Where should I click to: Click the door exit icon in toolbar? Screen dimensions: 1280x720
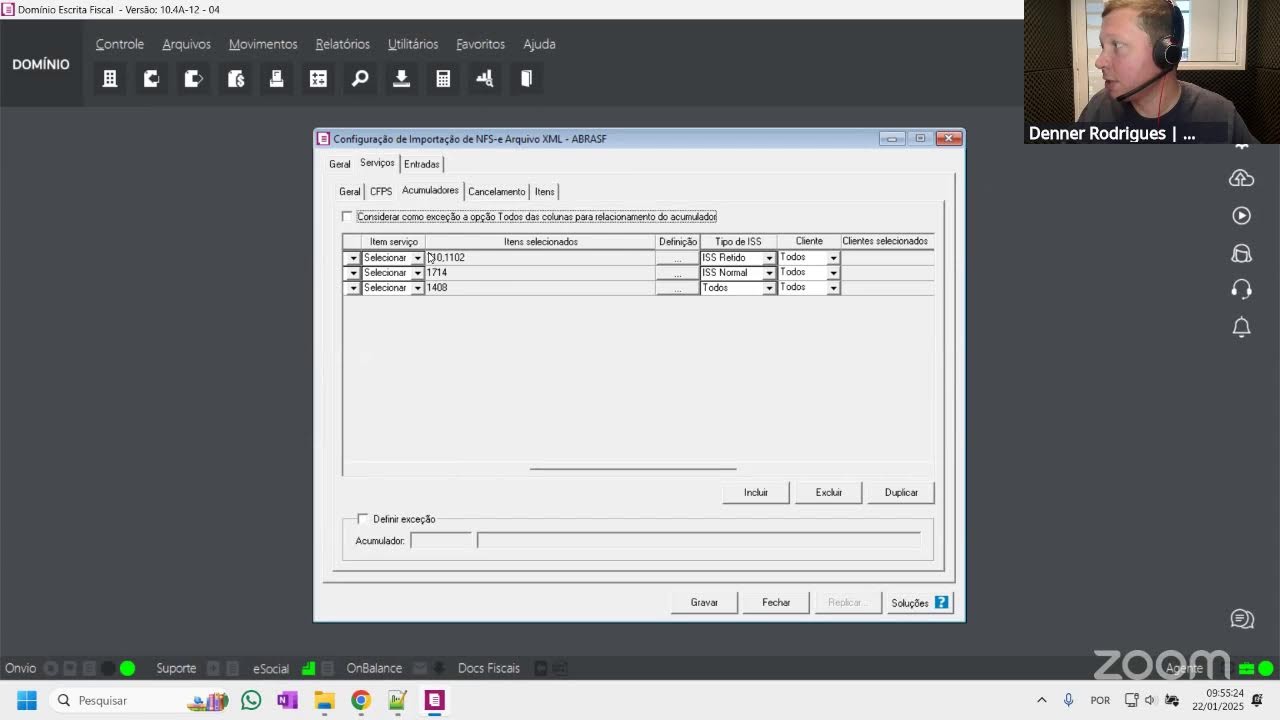[x=527, y=79]
